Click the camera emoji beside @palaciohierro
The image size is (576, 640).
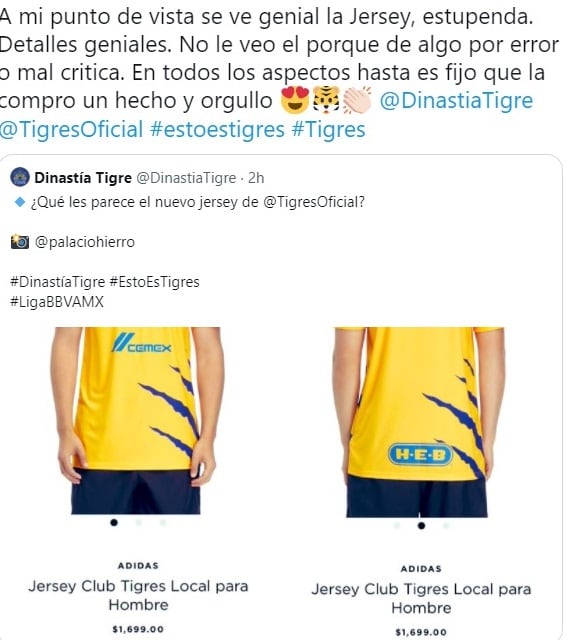pos(20,242)
